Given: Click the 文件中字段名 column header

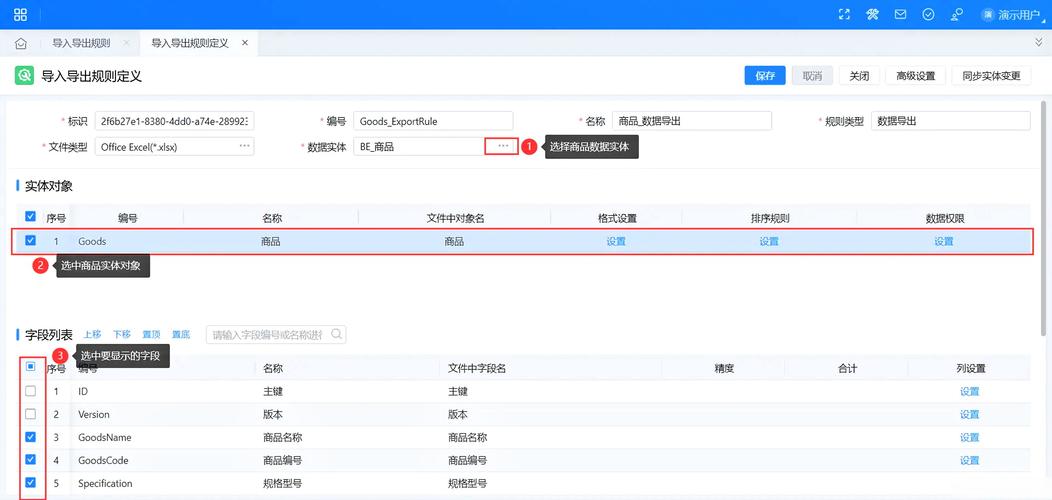Looking at the screenshot, I should coord(476,368).
